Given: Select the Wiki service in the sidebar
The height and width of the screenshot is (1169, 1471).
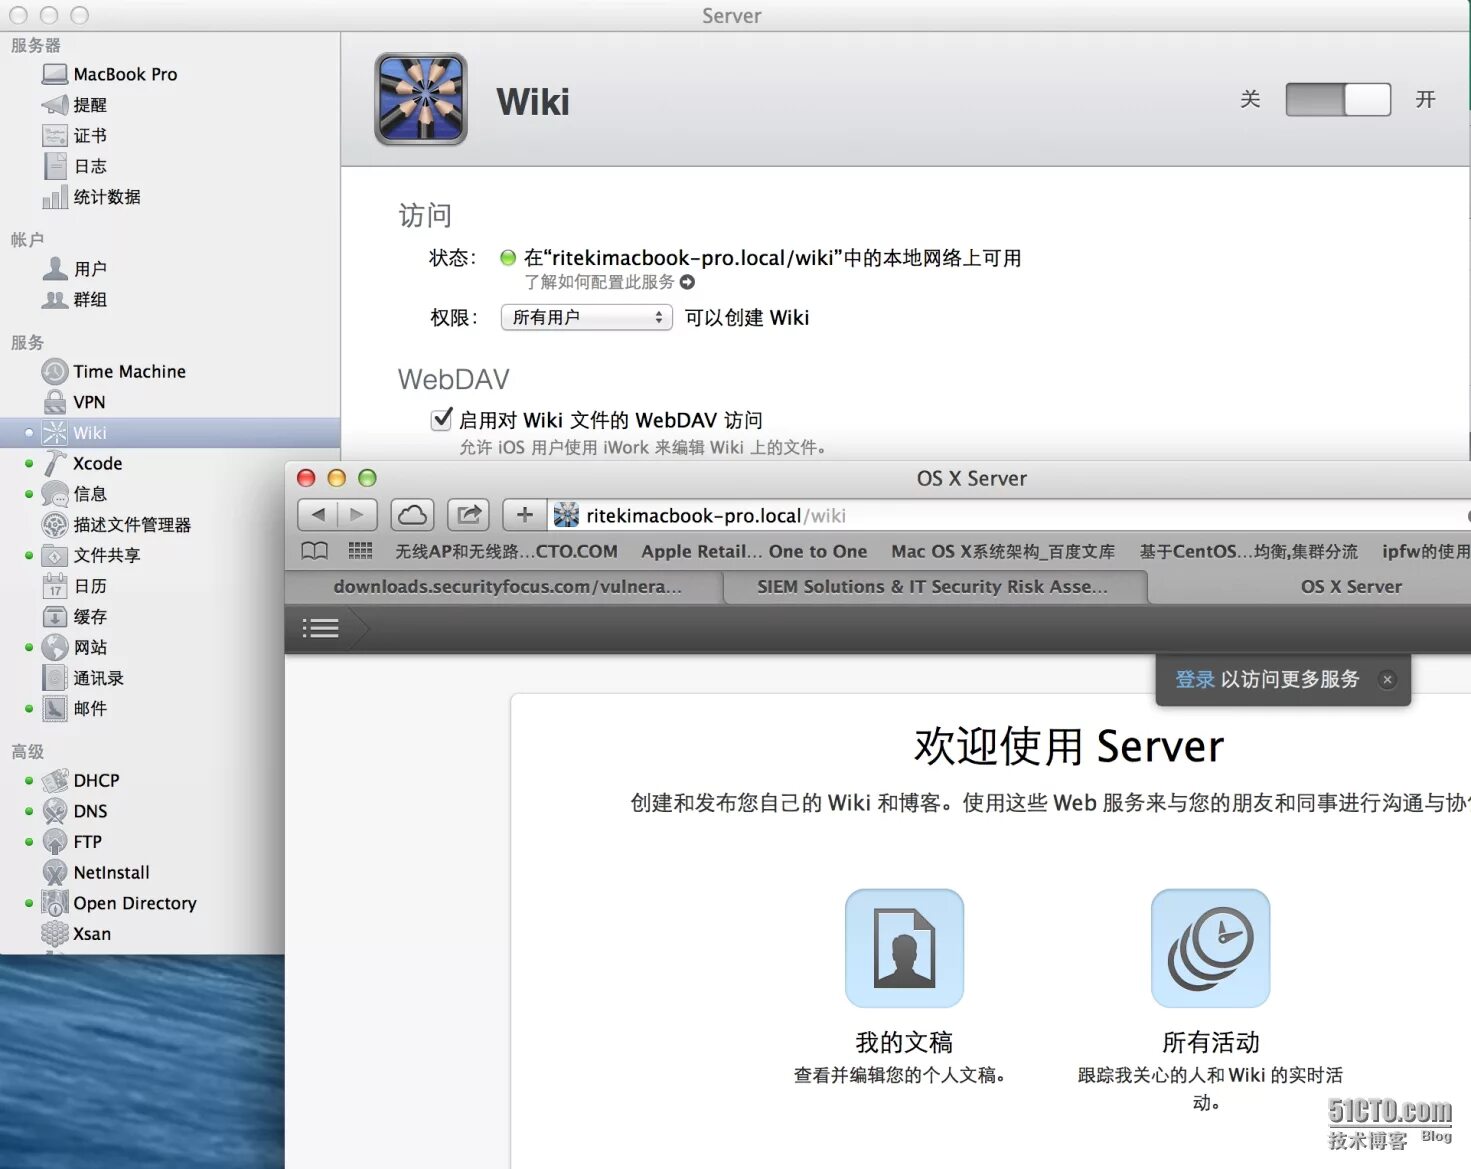Looking at the screenshot, I should (170, 433).
